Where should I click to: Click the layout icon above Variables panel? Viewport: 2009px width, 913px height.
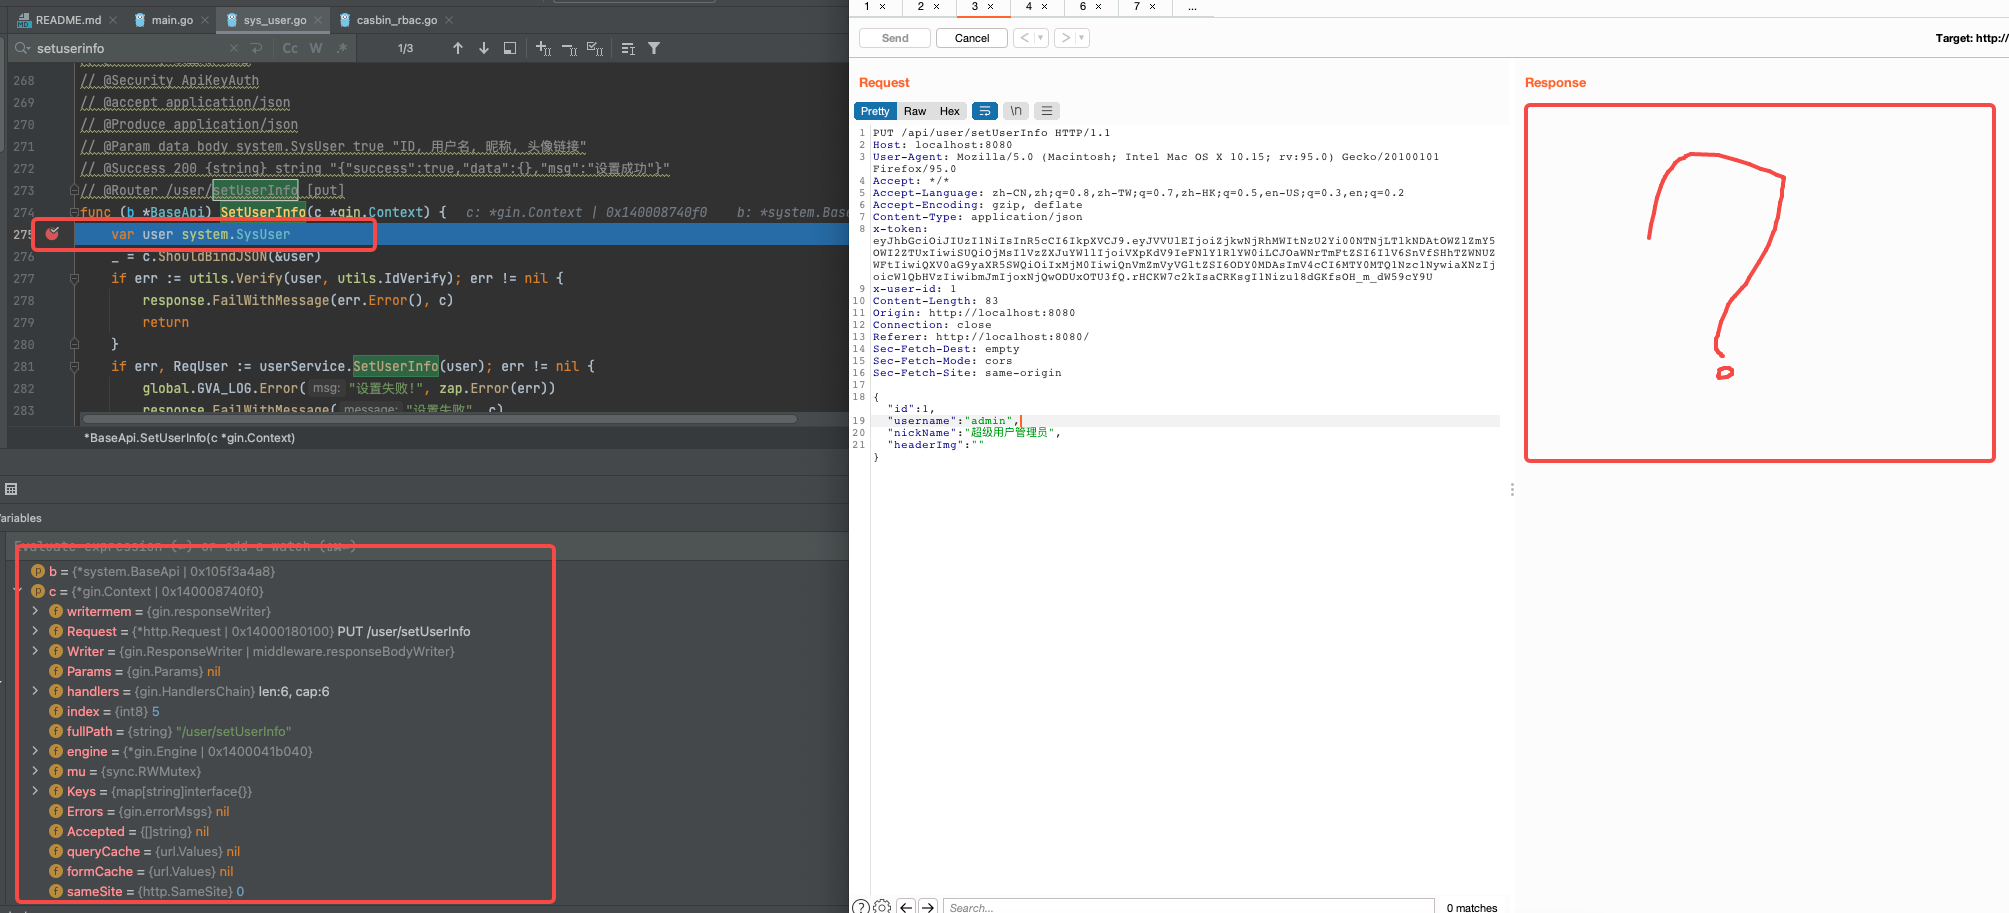(11, 489)
